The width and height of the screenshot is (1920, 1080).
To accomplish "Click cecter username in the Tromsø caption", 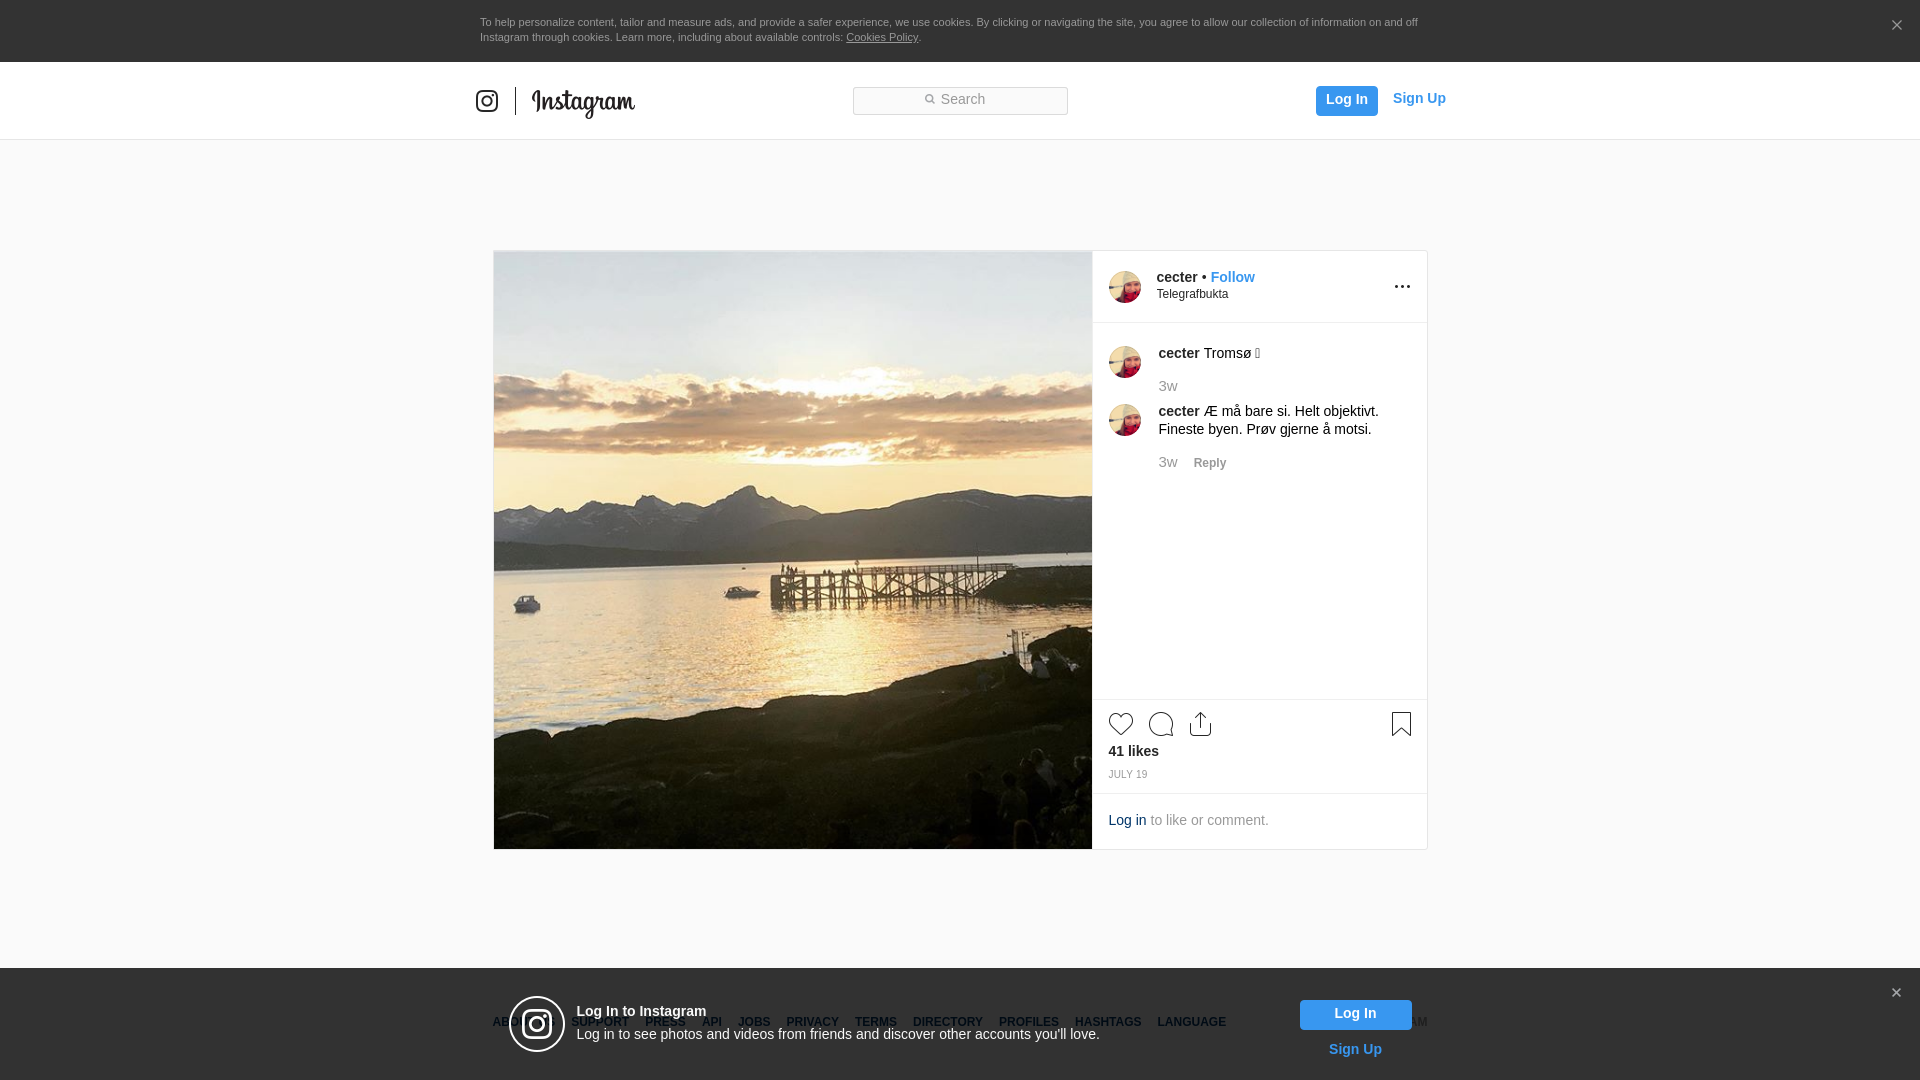I will pyautogui.click(x=1179, y=353).
